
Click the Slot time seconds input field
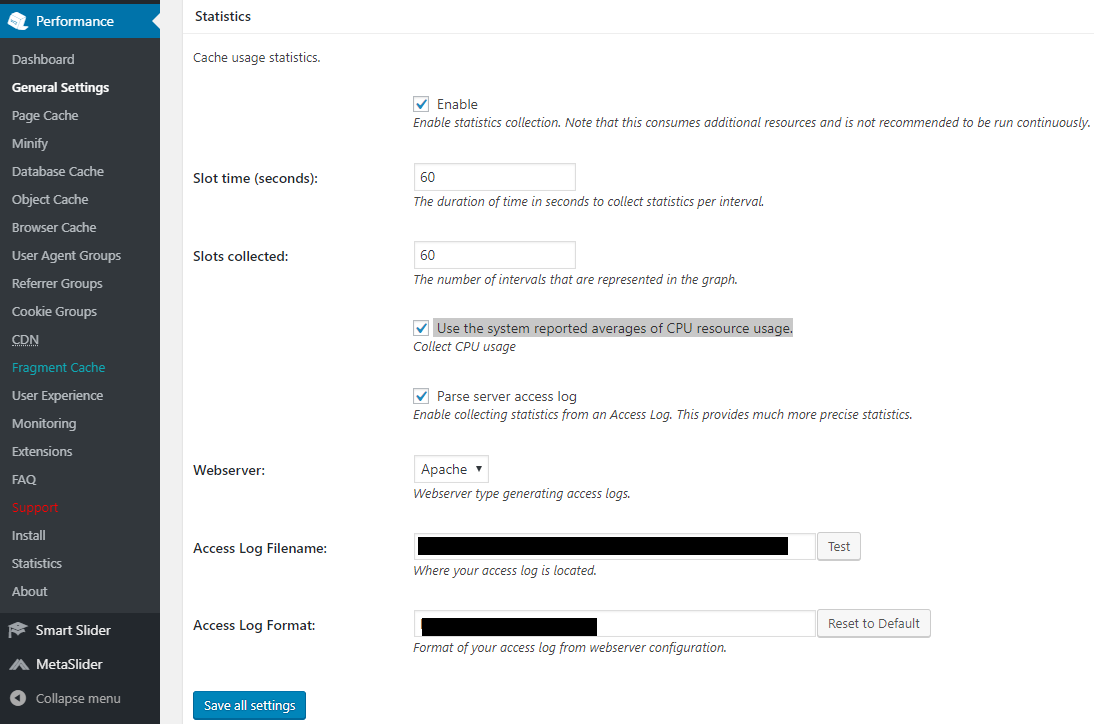(x=495, y=177)
